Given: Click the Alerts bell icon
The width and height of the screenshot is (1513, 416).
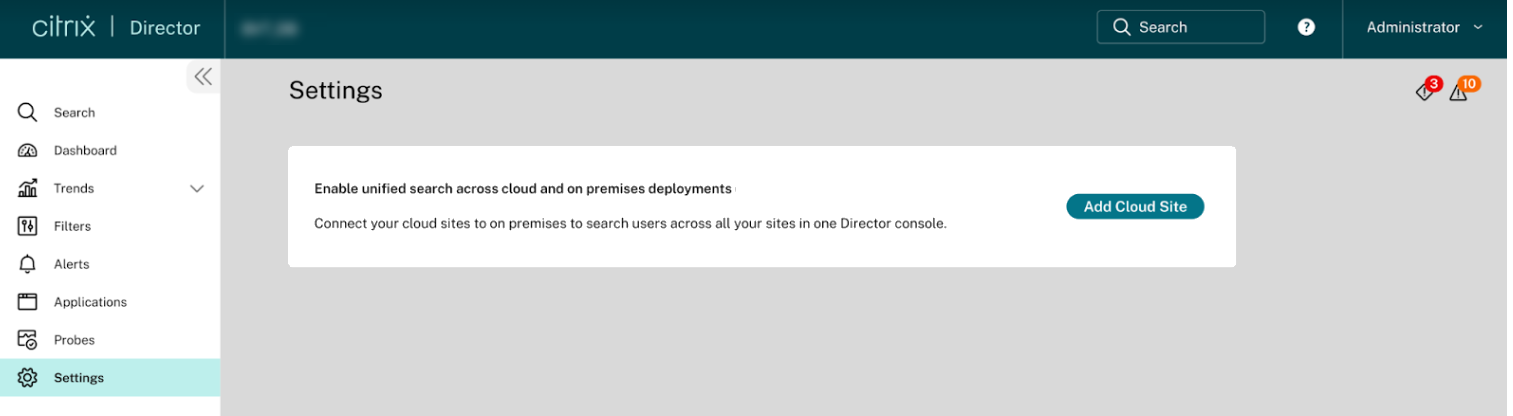Looking at the screenshot, I should [x=27, y=264].
